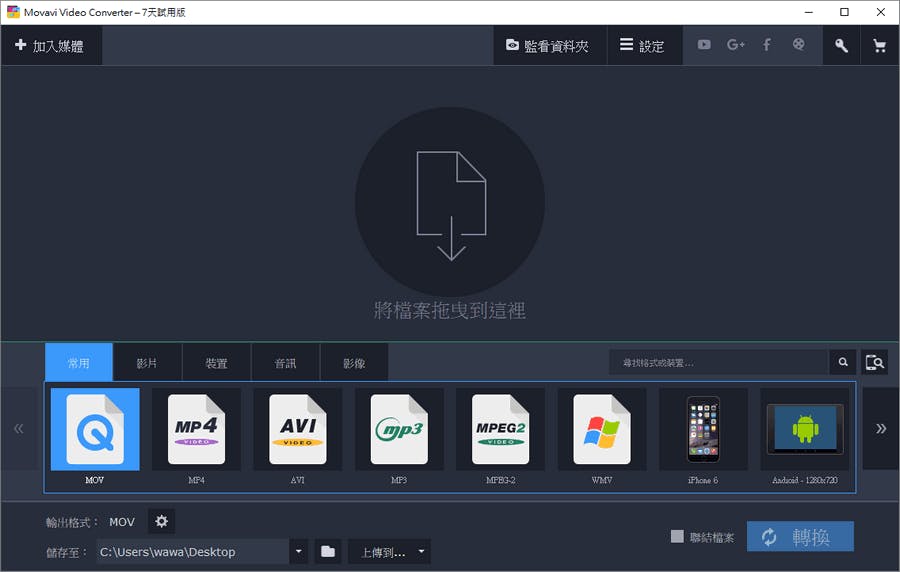Screen dimensions: 900x572
Task: Click the format search input field
Action: [719, 363]
